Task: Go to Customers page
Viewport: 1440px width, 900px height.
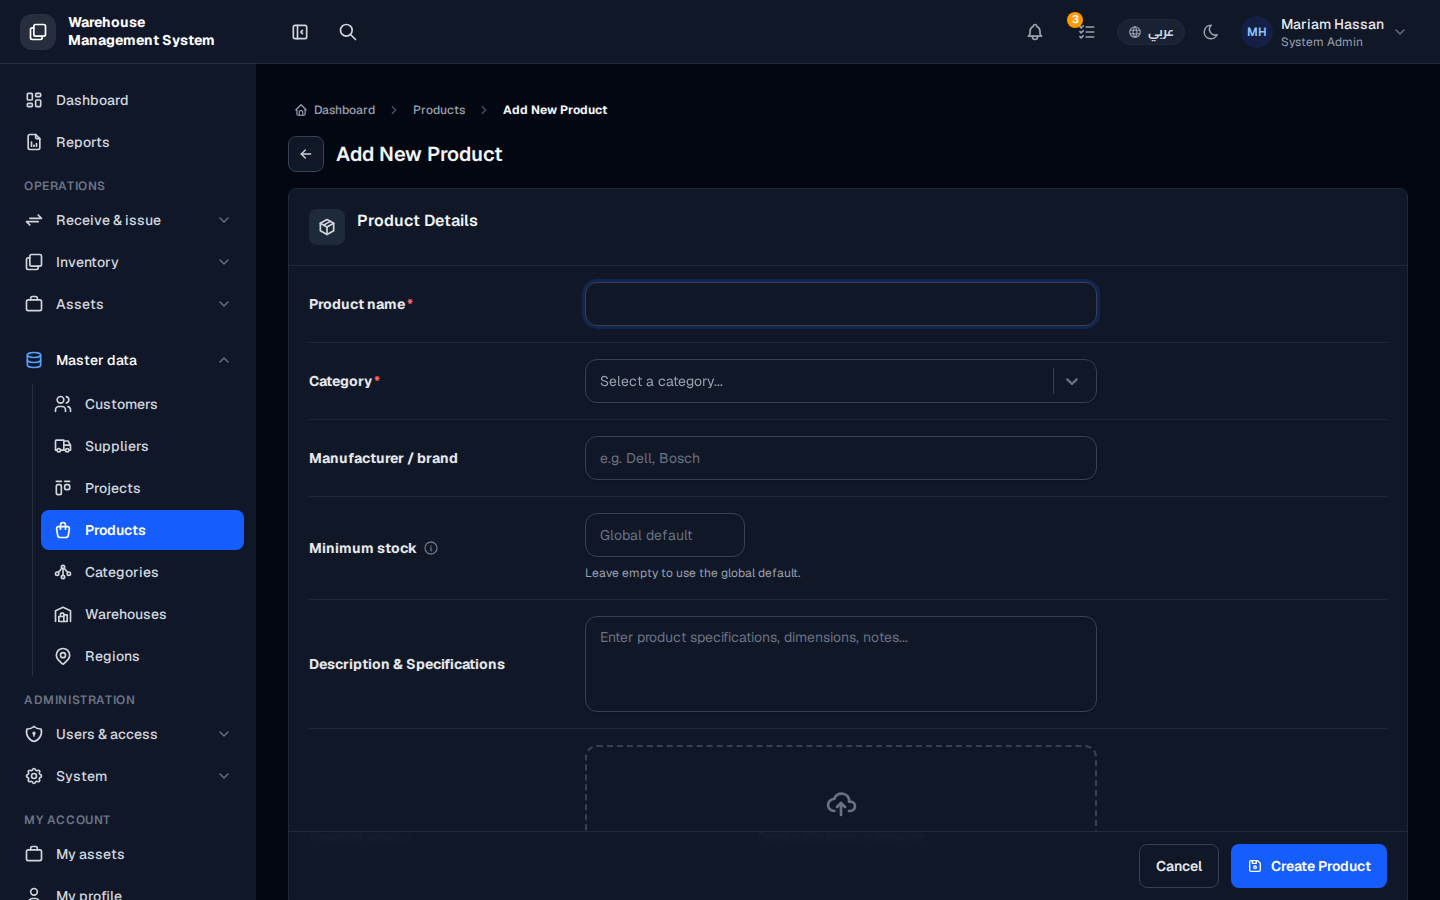Action: click(142, 404)
